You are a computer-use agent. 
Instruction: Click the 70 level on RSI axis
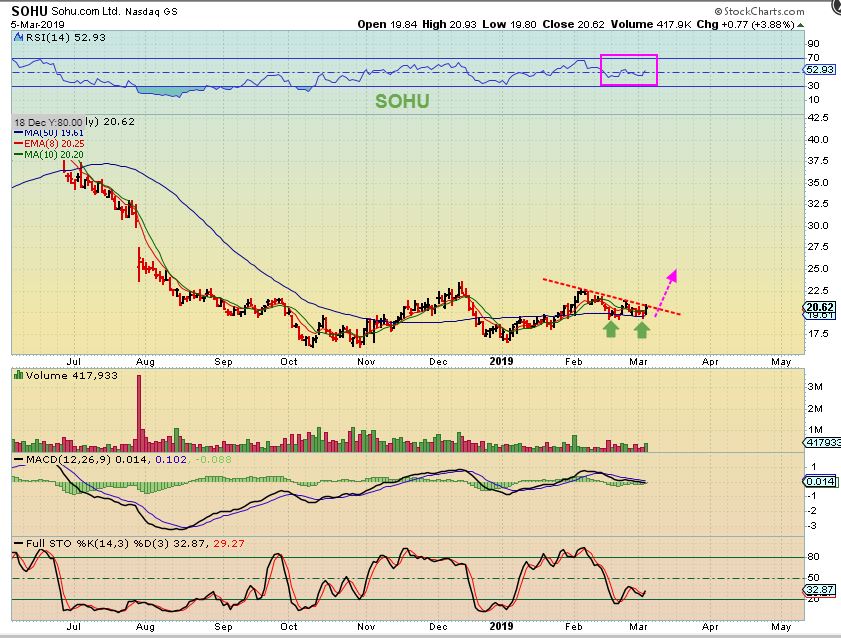click(813, 57)
